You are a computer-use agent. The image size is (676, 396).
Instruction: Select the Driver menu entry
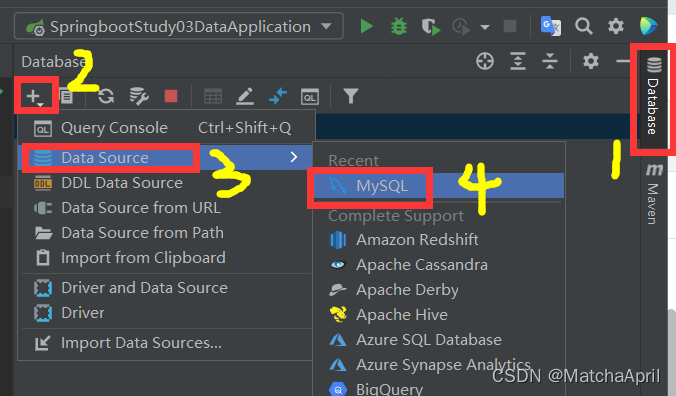[x=166, y=312]
